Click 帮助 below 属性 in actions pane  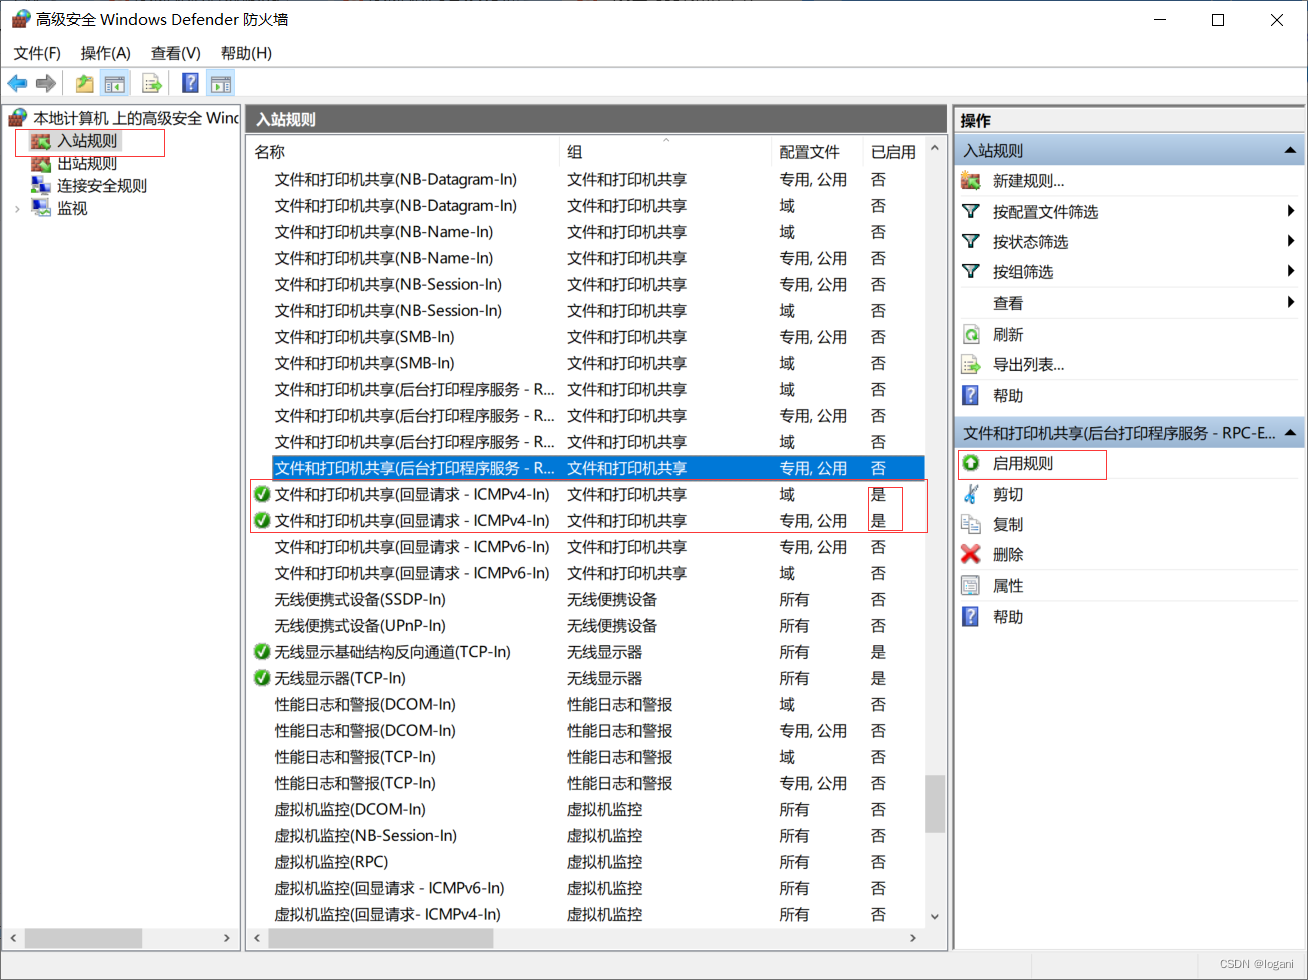point(1008,617)
